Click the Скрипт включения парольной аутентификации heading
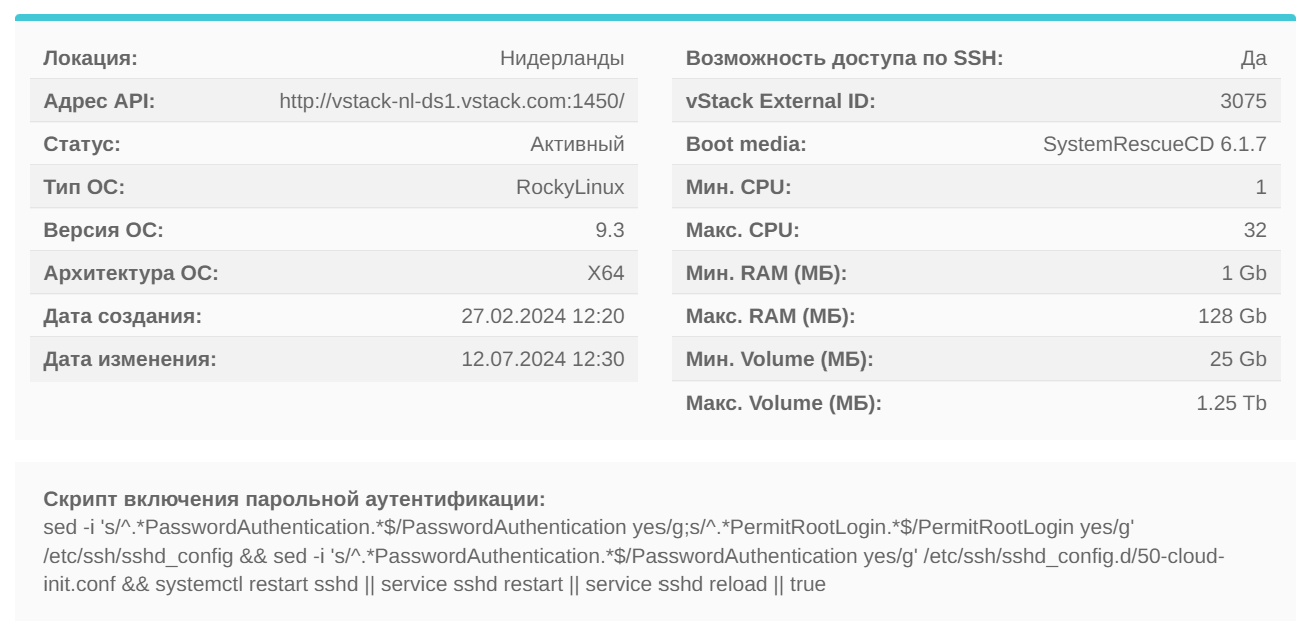Screen dimensions: 1314x628 pos(295,498)
